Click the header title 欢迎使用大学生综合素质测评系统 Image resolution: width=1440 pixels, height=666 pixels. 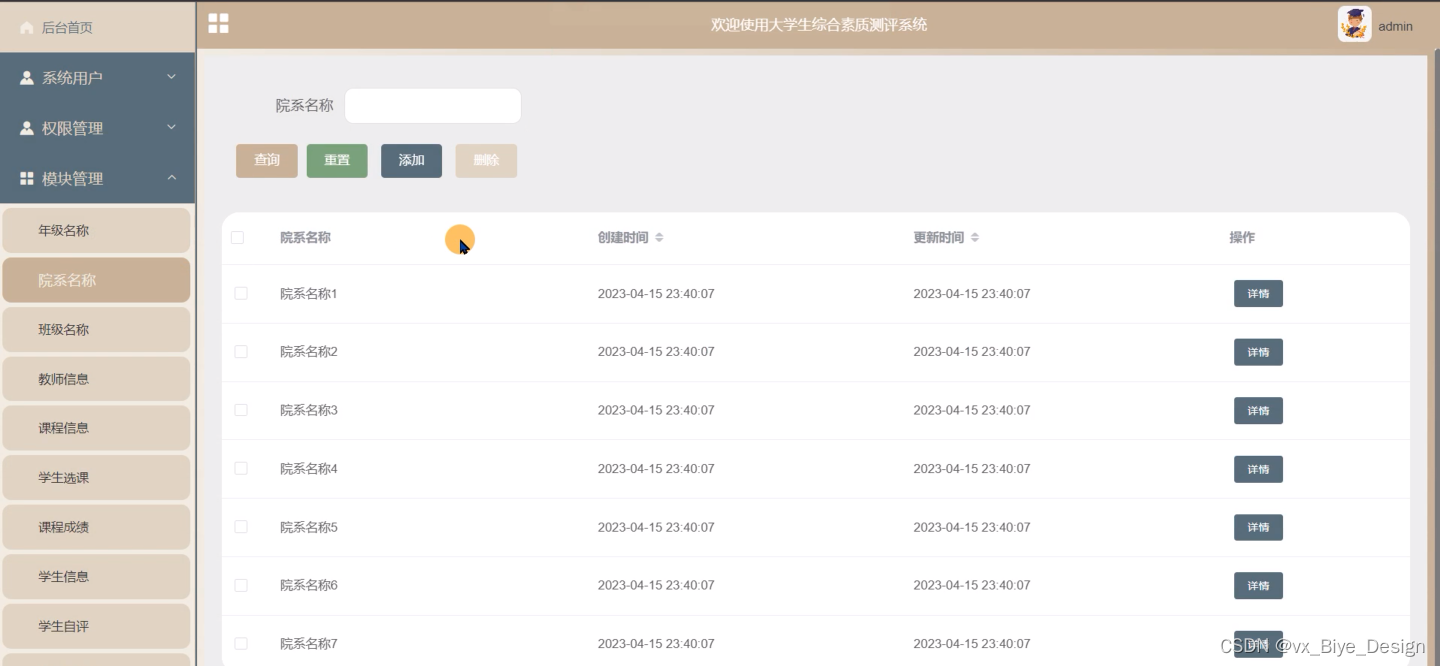pyautogui.click(x=819, y=25)
